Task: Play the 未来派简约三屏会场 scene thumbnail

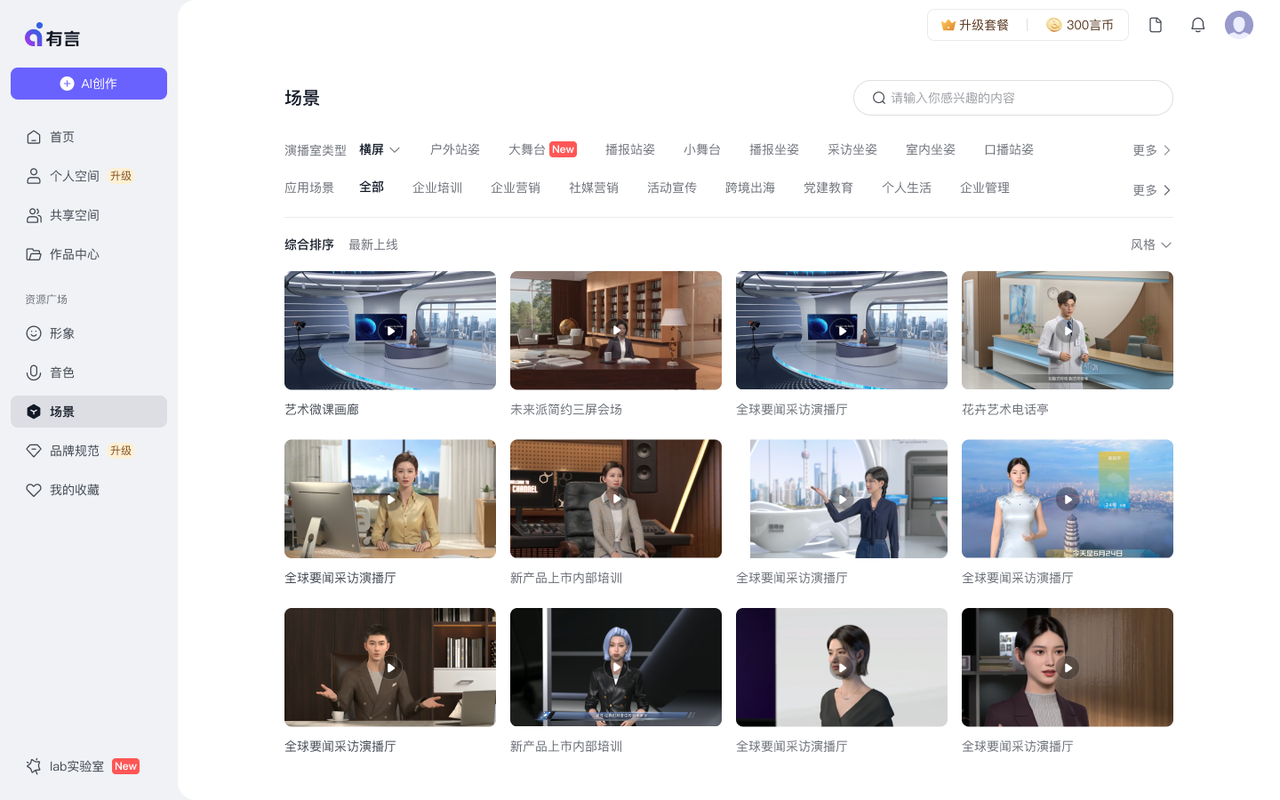Action: pos(616,330)
